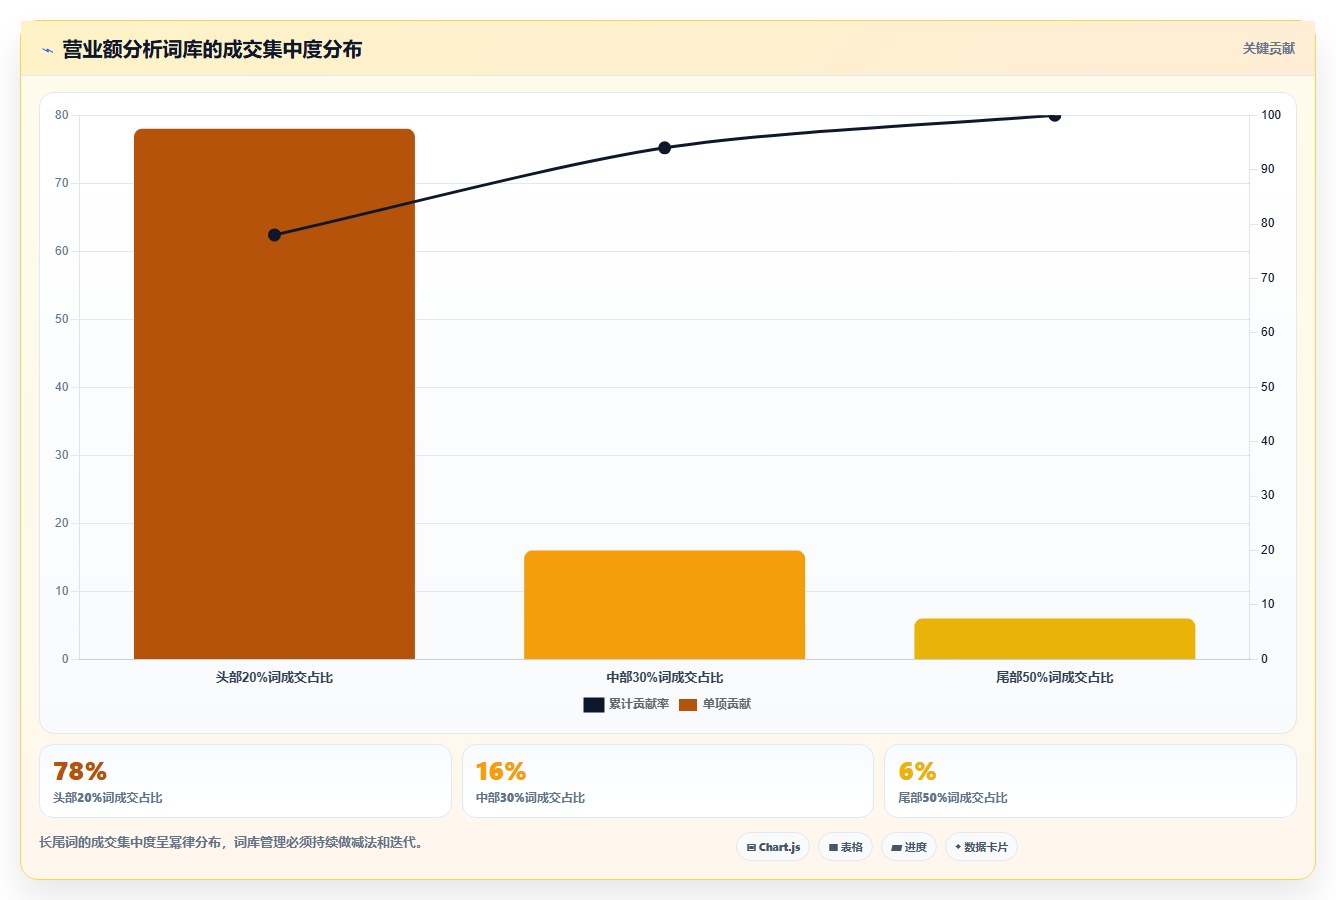This screenshot has width=1336, height=900.
Task: Click the 中部30%词成交占比 orange bar
Action: click(x=664, y=605)
